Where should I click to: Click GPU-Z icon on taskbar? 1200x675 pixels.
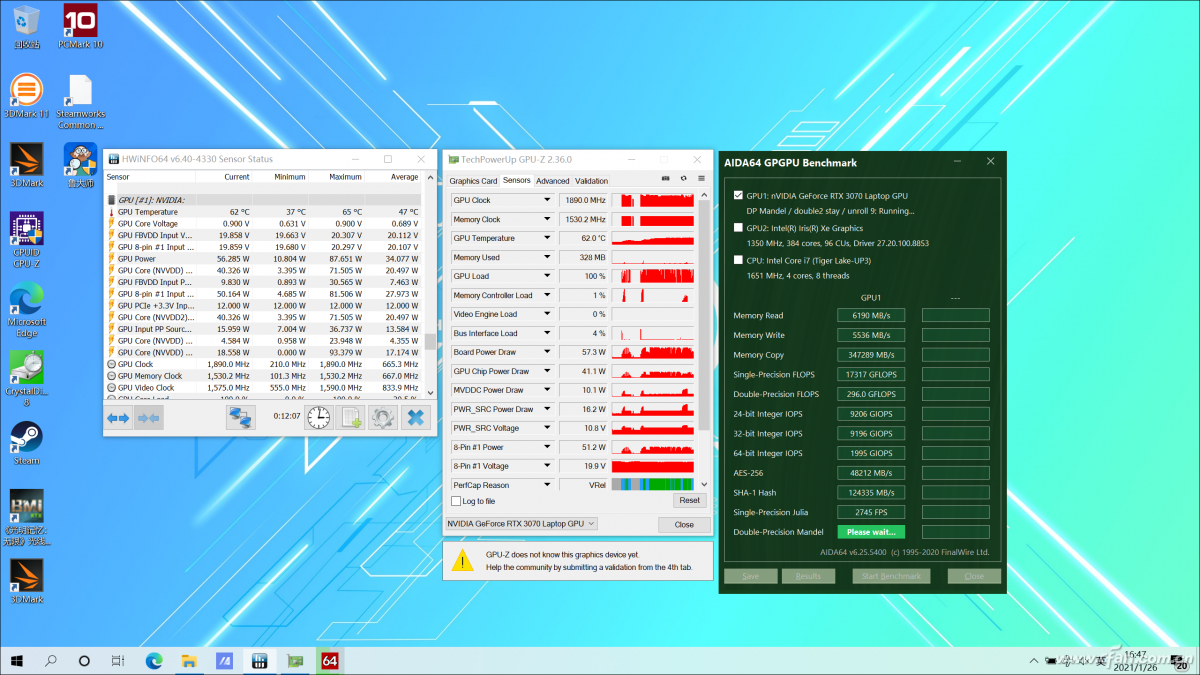(x=295, y=661)
